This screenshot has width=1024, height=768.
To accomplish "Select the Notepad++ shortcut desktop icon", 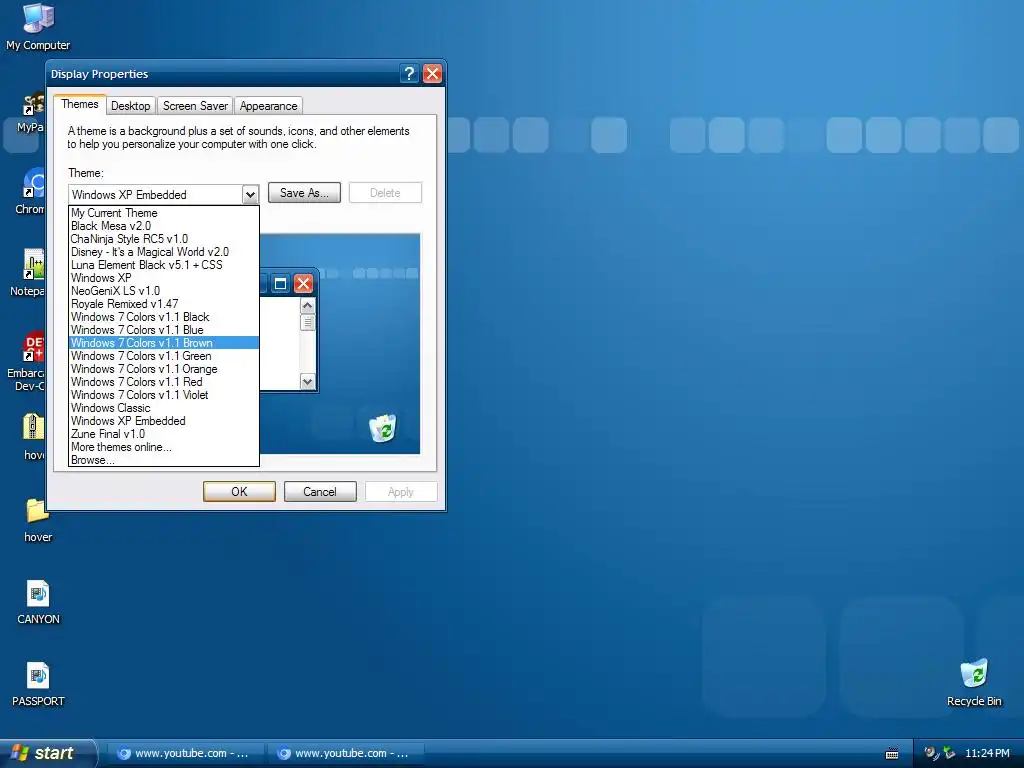I will tap(28, 272).
